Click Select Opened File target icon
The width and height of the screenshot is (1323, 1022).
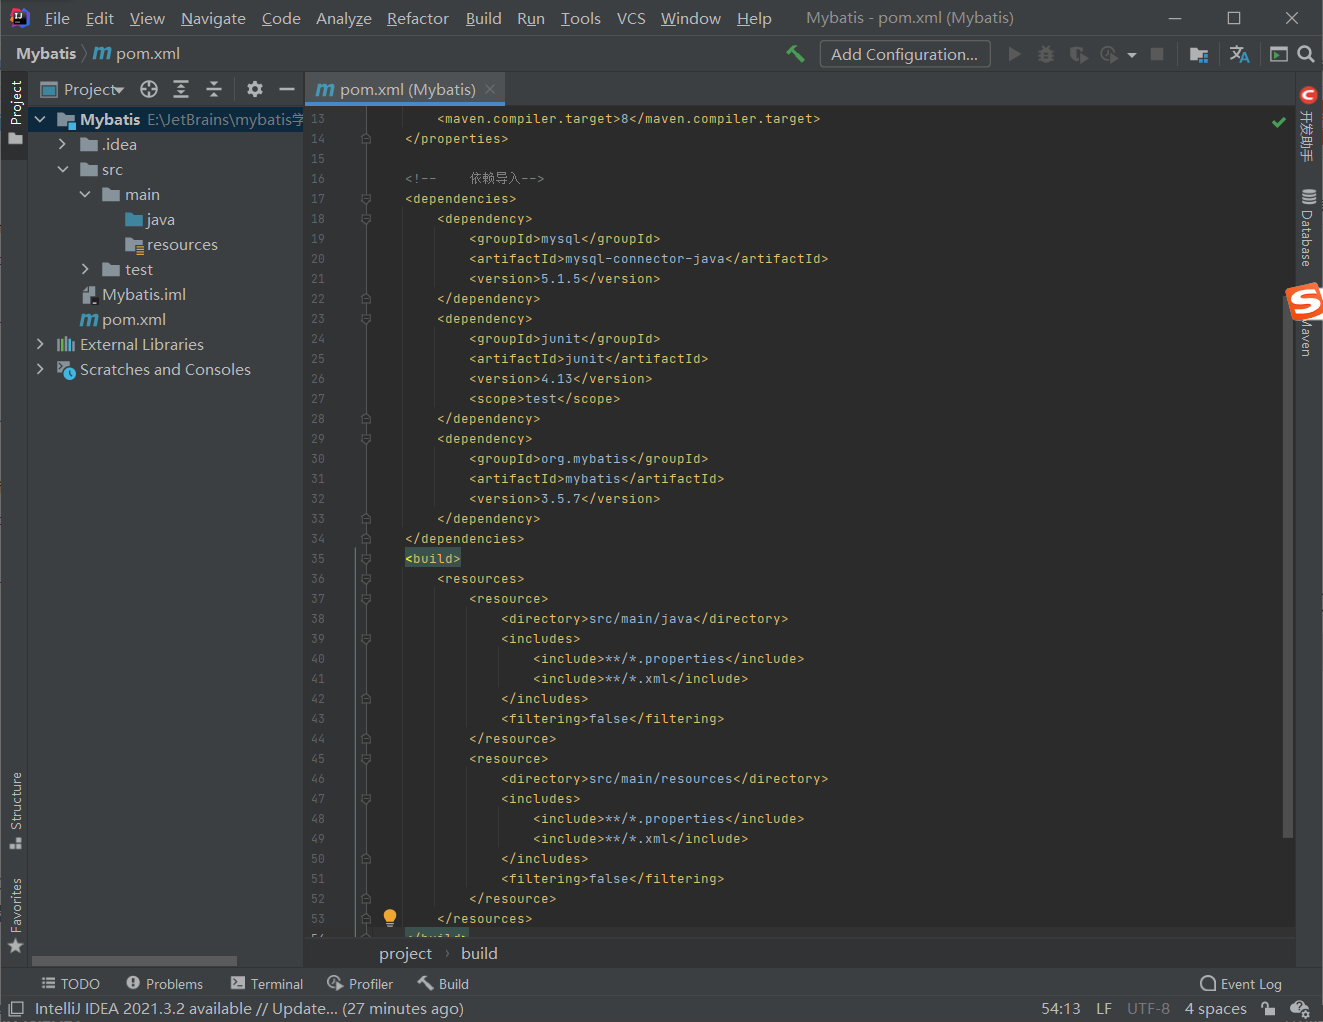(149, 89)
